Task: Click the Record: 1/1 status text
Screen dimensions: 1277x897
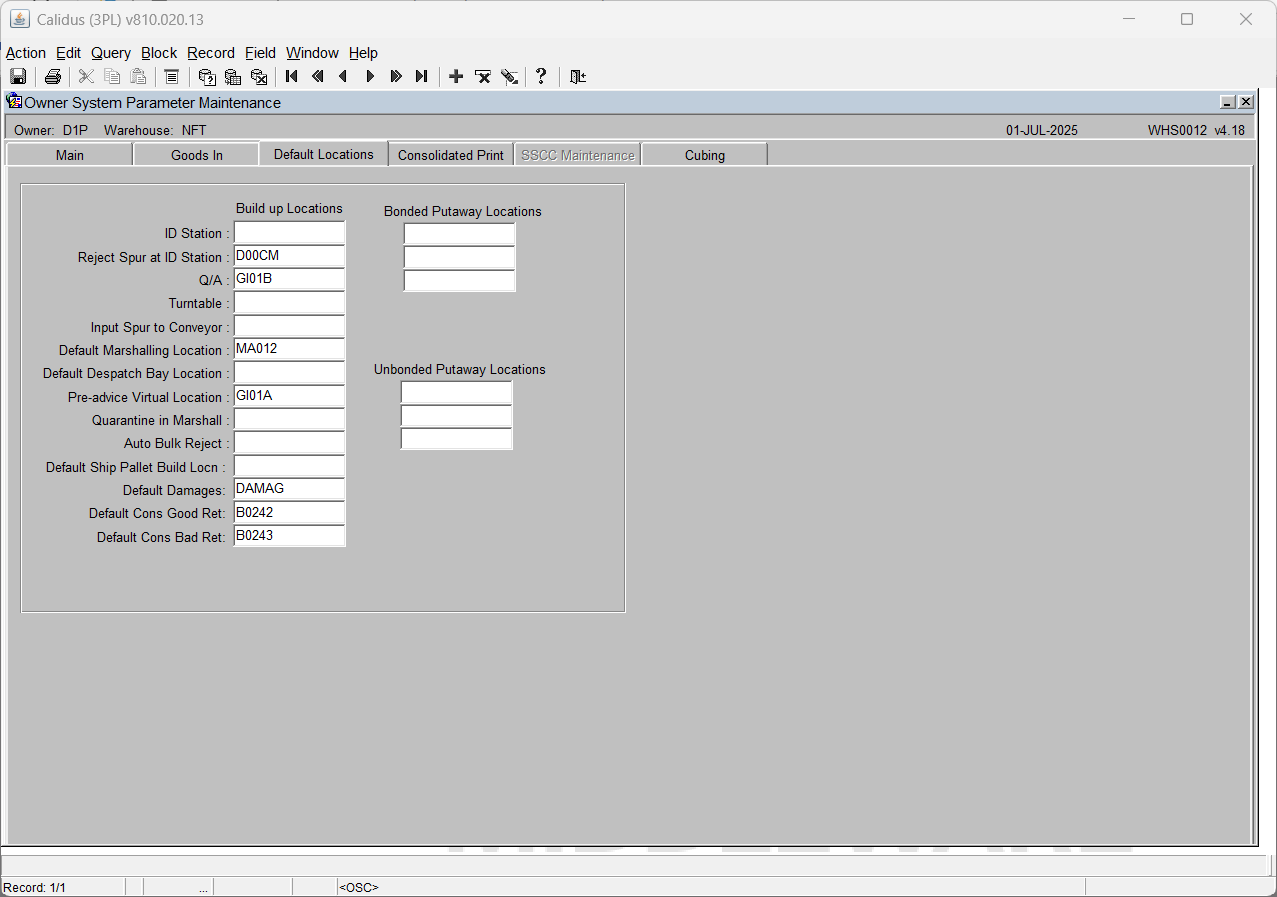Action: 35,887
